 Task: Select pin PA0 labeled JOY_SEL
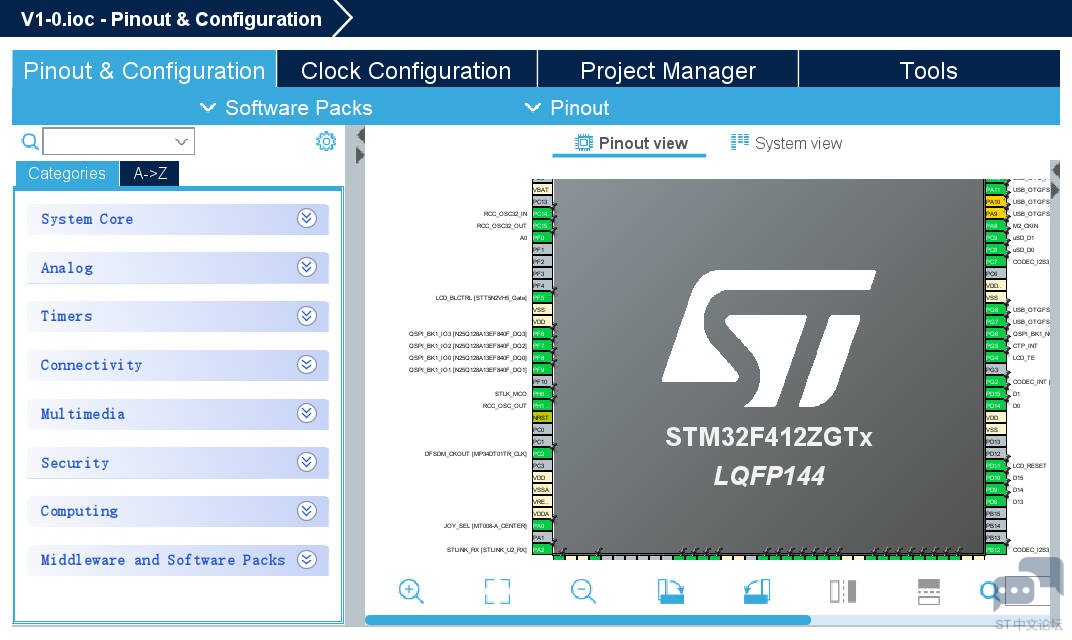(541, 525)
